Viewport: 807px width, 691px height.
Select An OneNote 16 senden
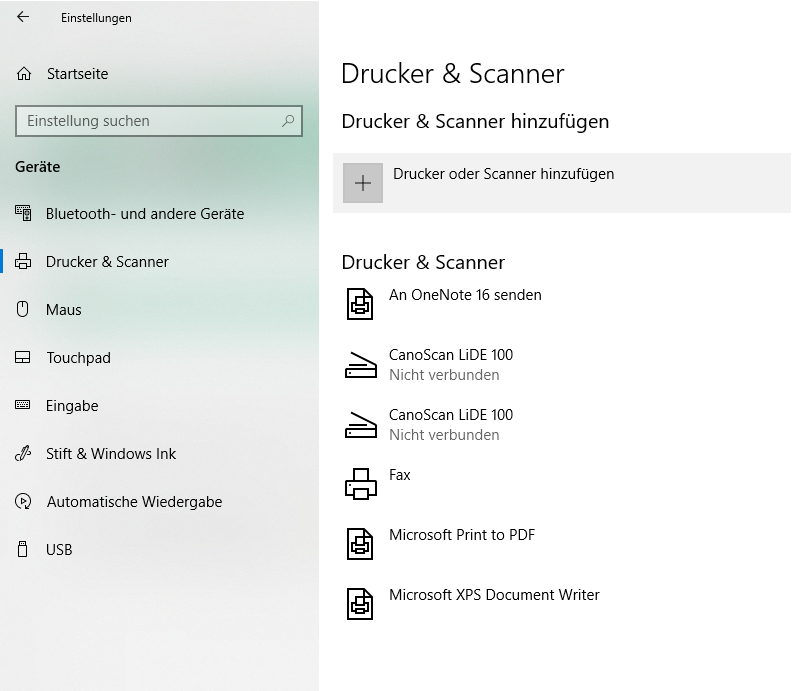pos(465,295)
